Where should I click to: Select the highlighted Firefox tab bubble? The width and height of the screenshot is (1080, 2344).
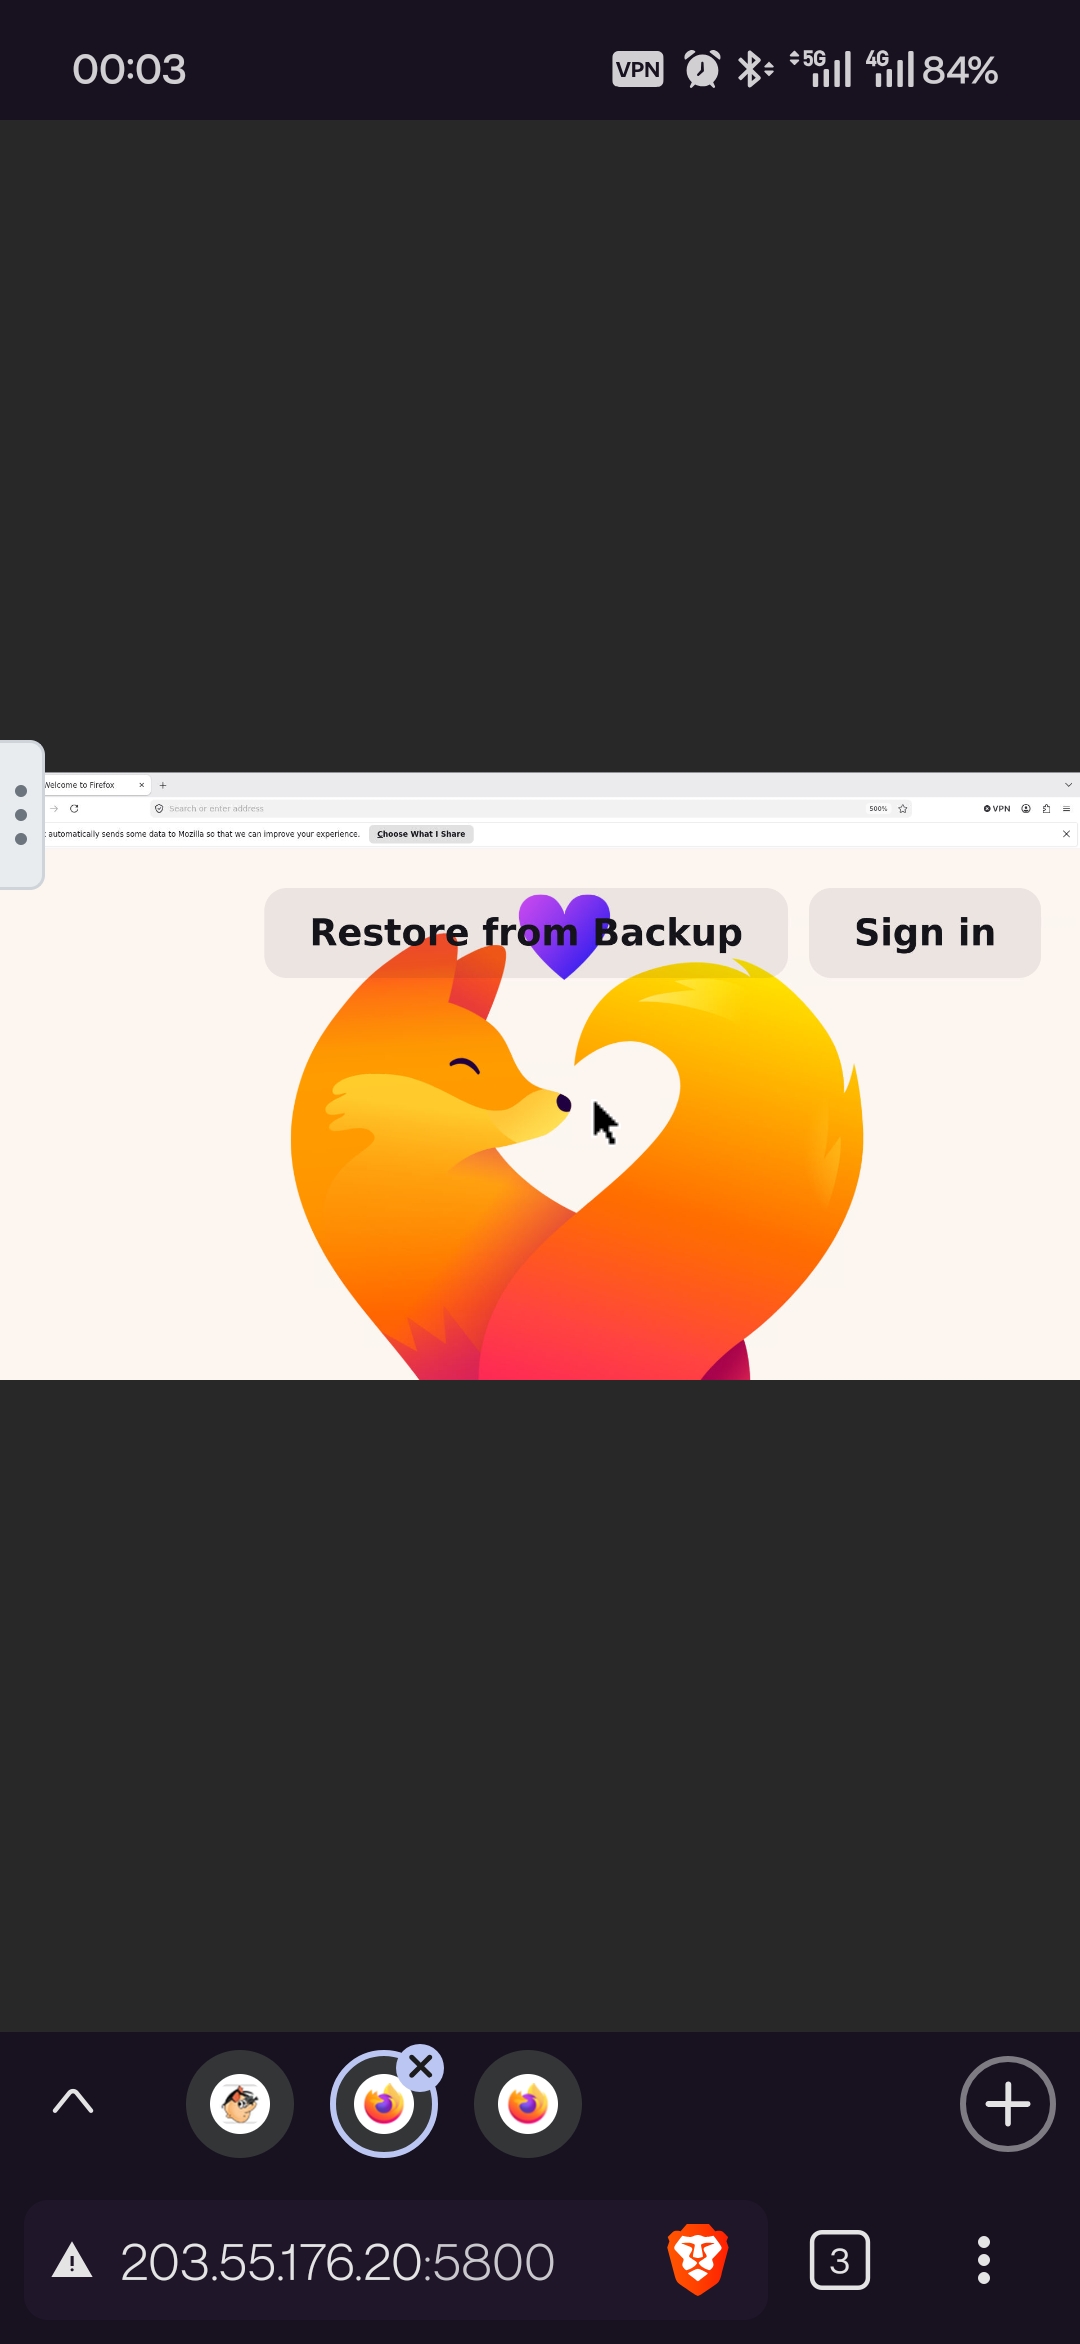(384, 2104)
